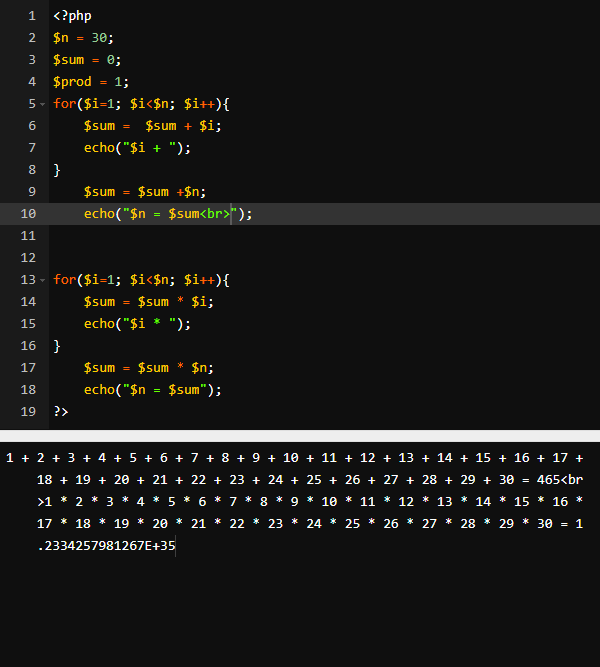
Task: Collapse the for loop at line 5
Action: (x=43, y=104)
